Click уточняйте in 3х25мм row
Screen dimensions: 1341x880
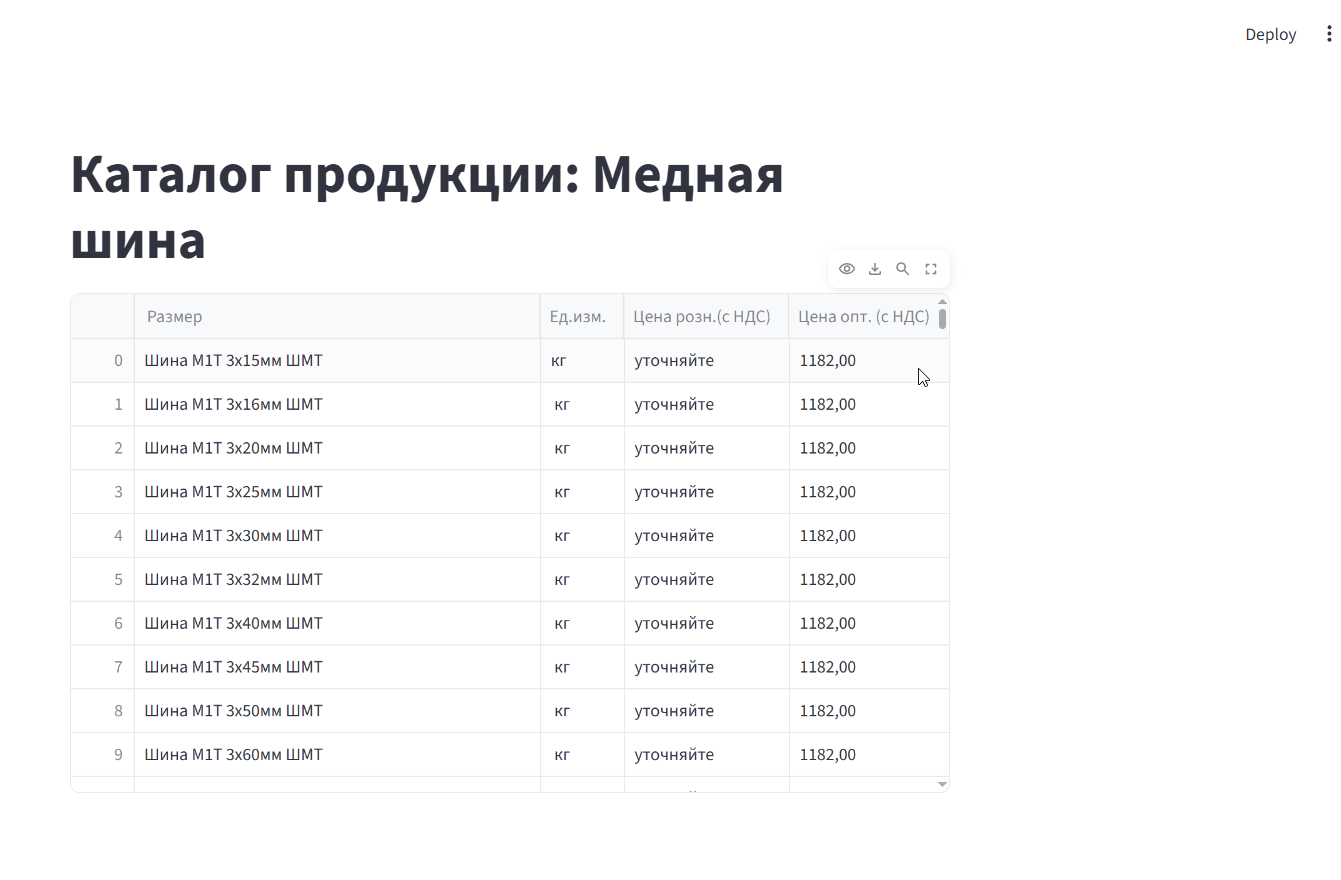tap(706, 492)
